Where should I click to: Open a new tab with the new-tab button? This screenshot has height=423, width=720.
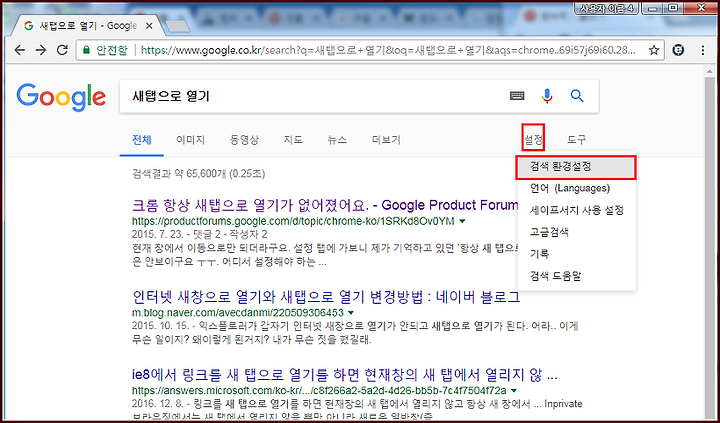tap(177, 27)
